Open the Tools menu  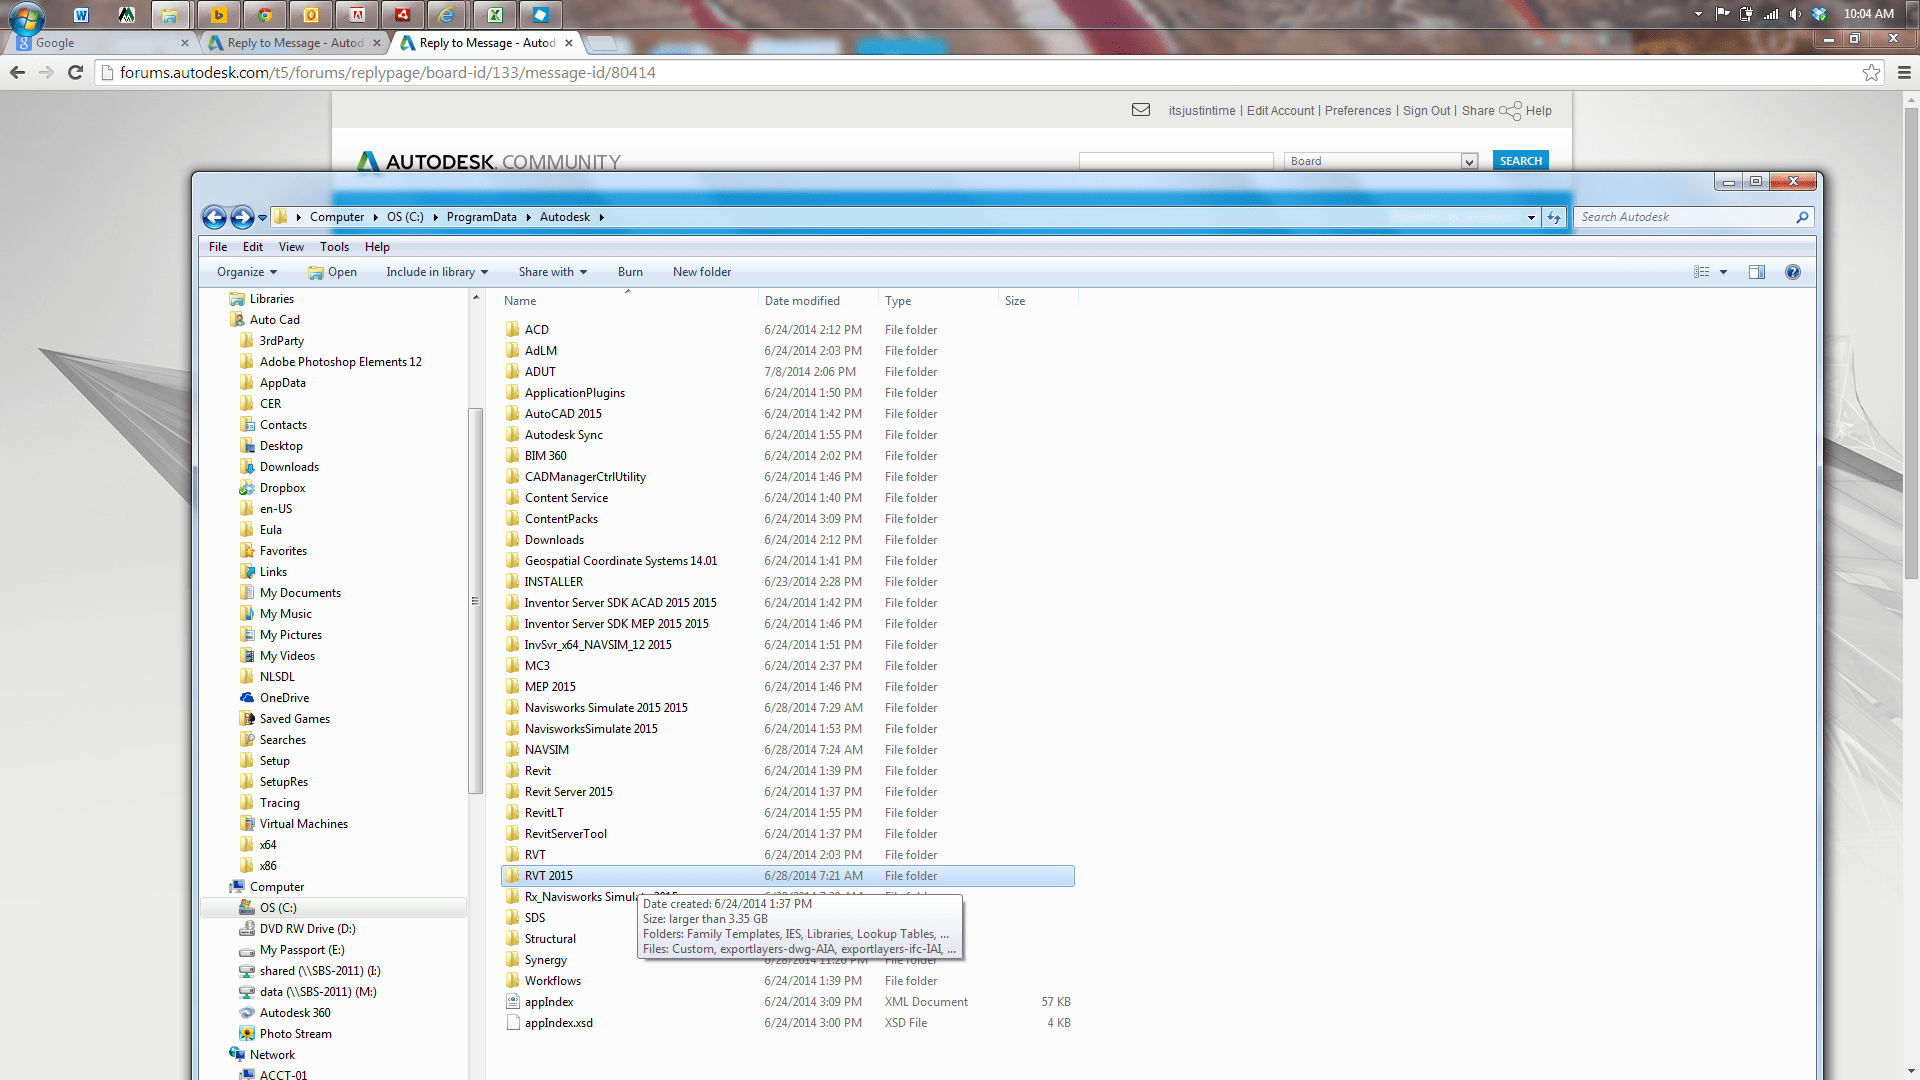pos(334,247)
